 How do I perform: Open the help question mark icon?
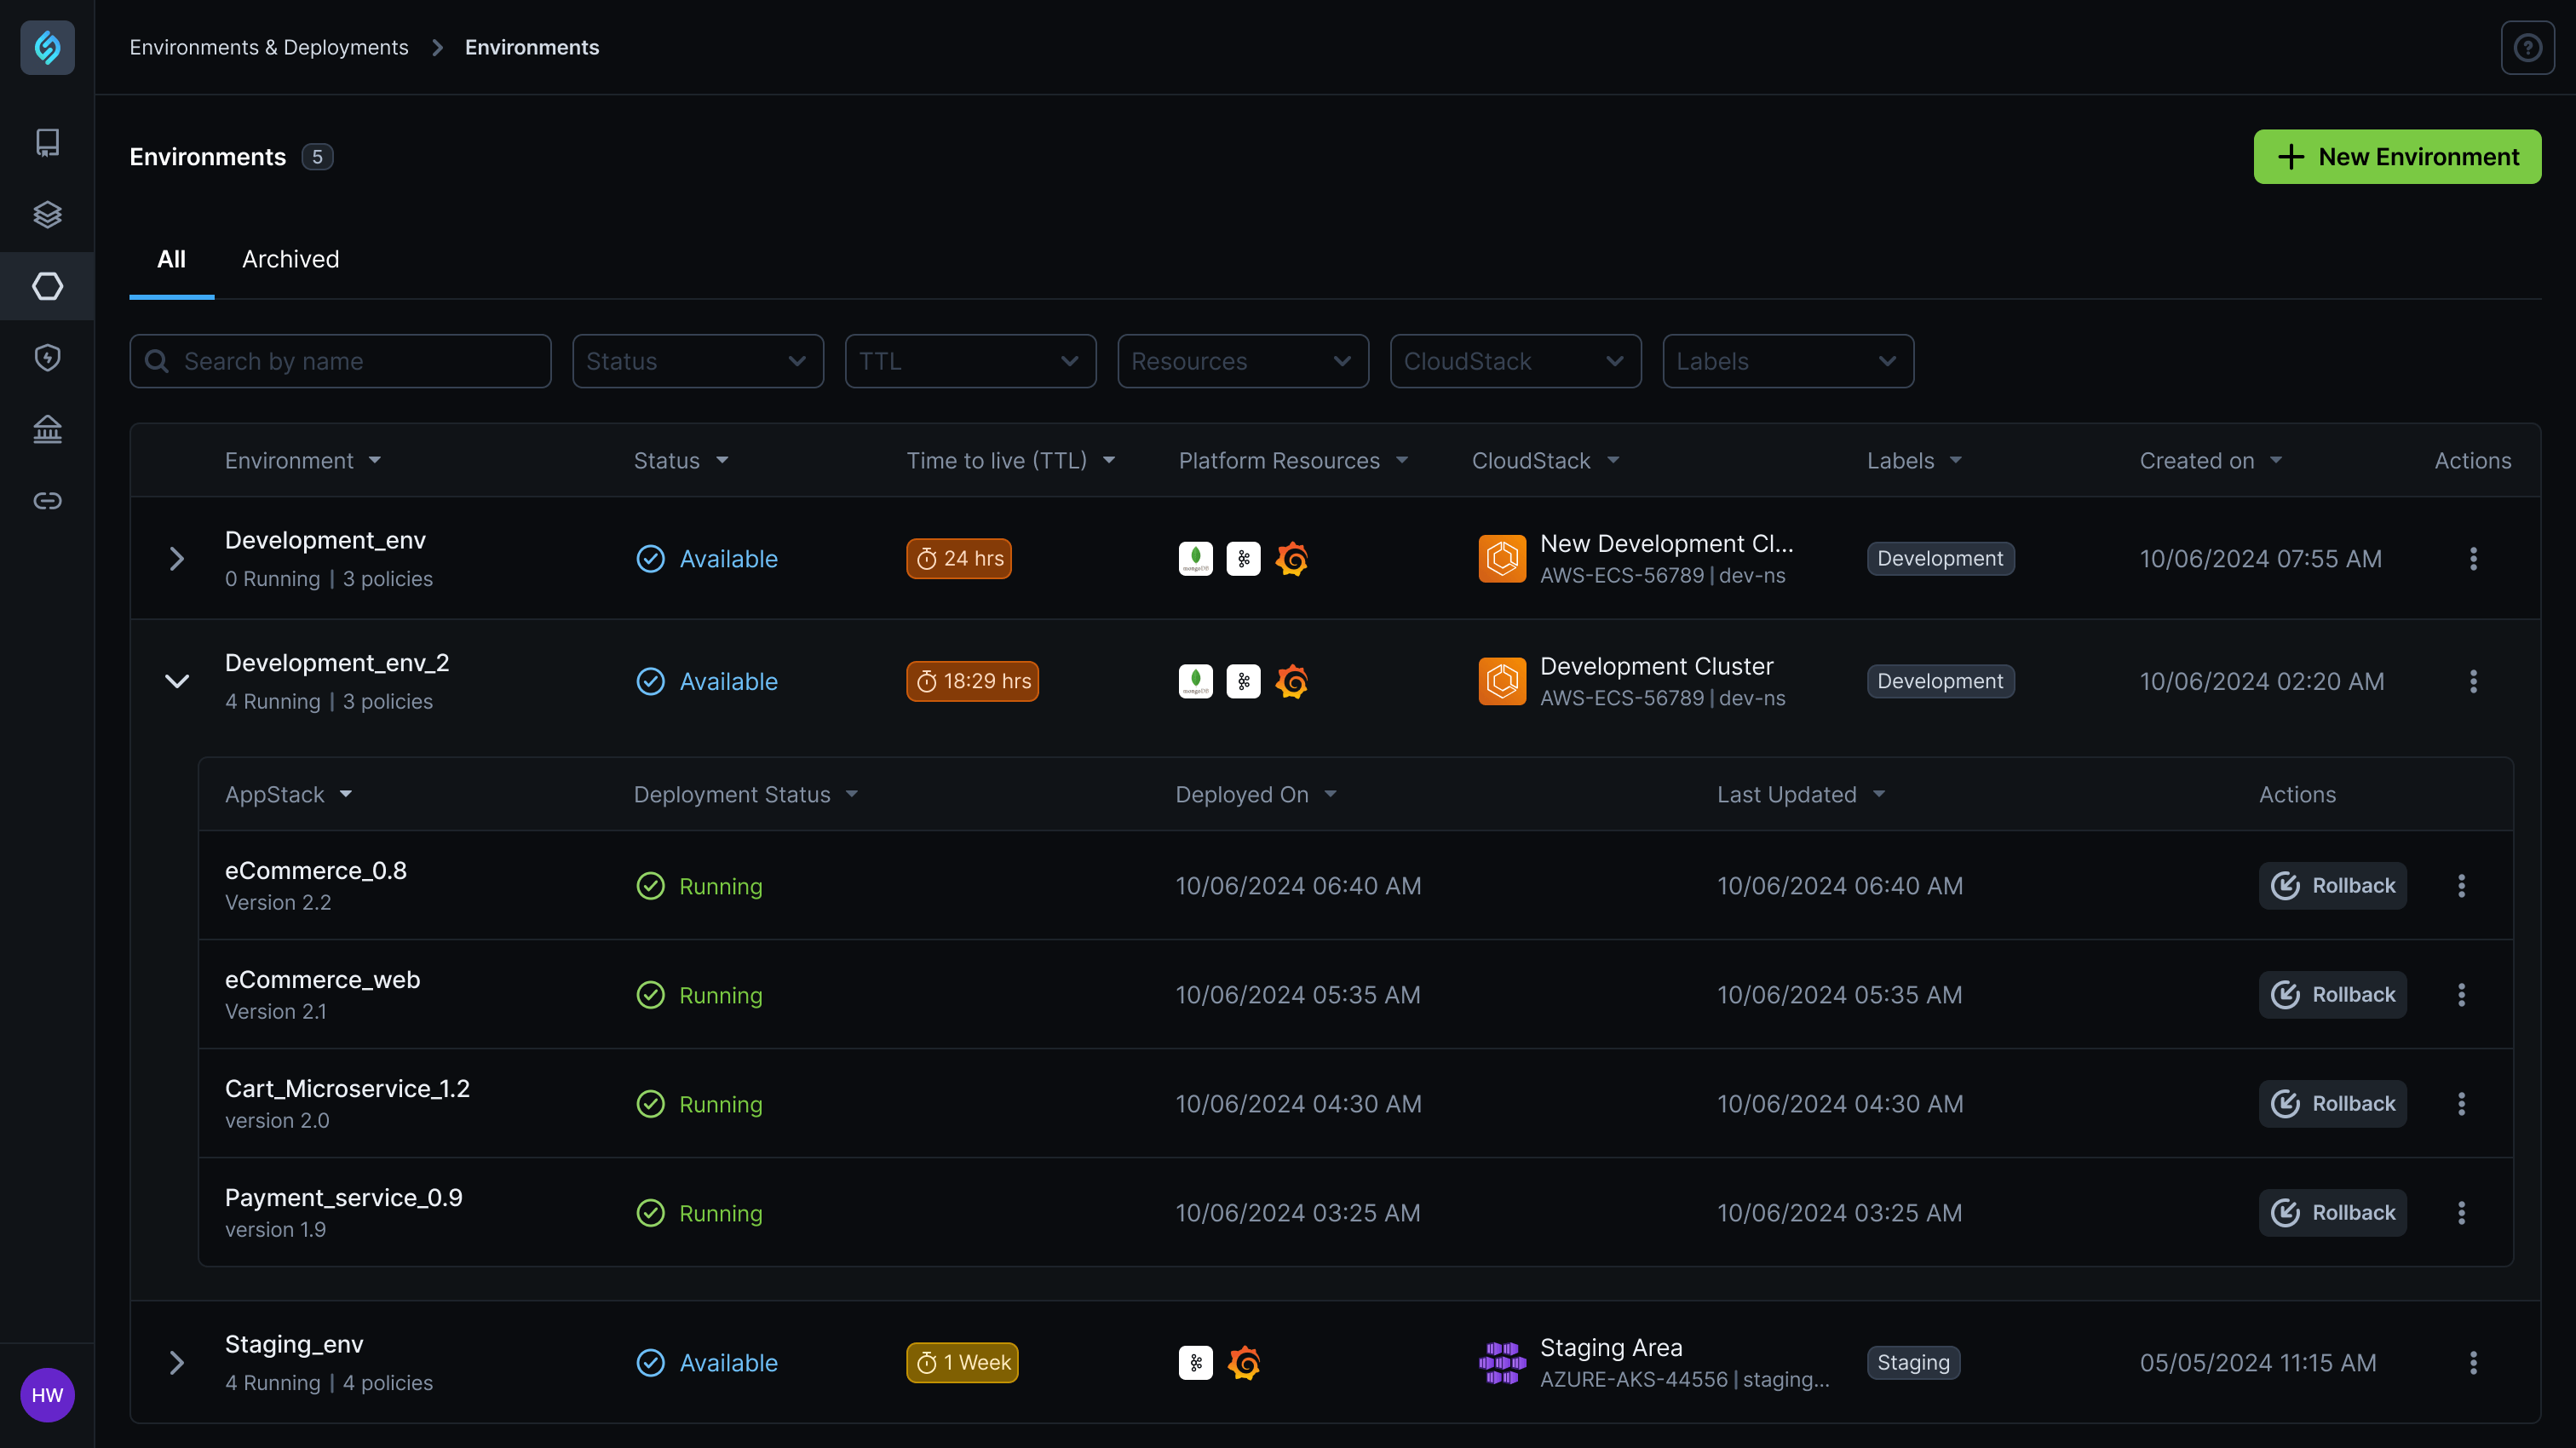[2527, 47]
